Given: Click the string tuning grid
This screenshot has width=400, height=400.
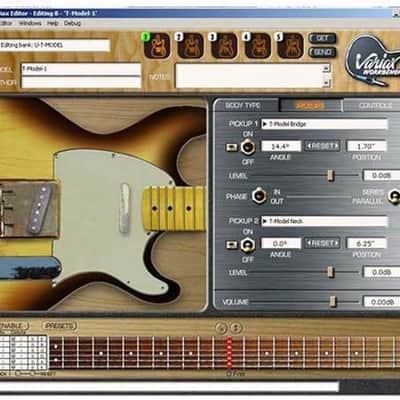Looking at the screenshot, I should tap(23, 353).
